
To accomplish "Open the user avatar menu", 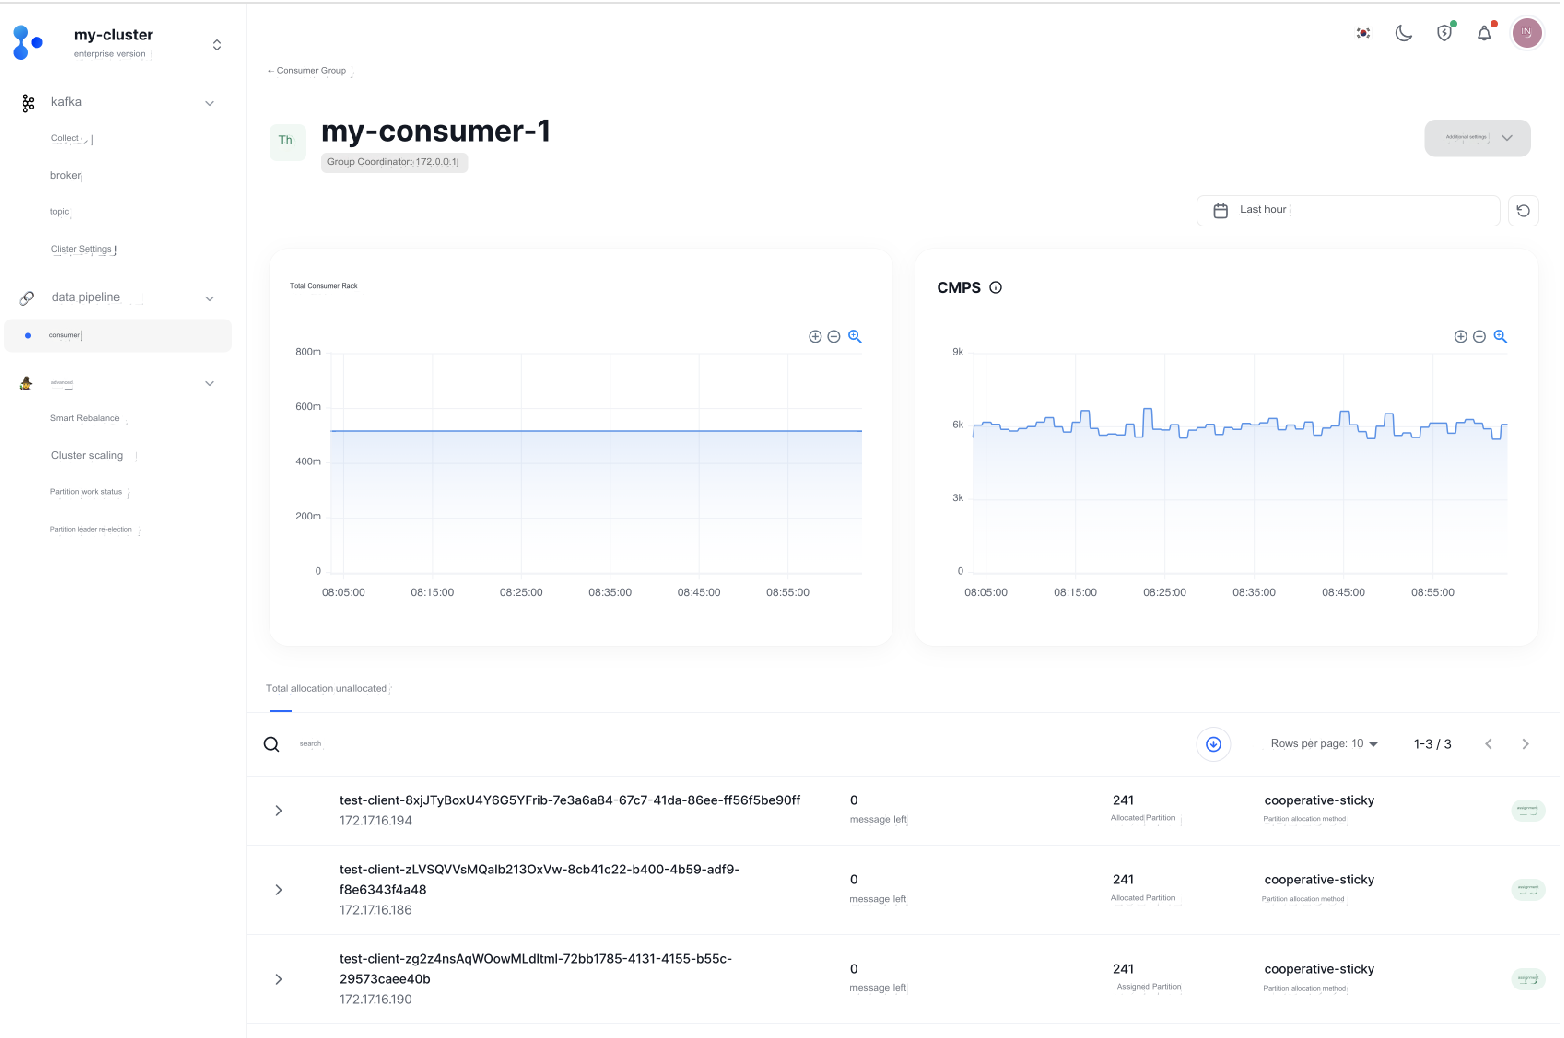I will coord(1526,33).
